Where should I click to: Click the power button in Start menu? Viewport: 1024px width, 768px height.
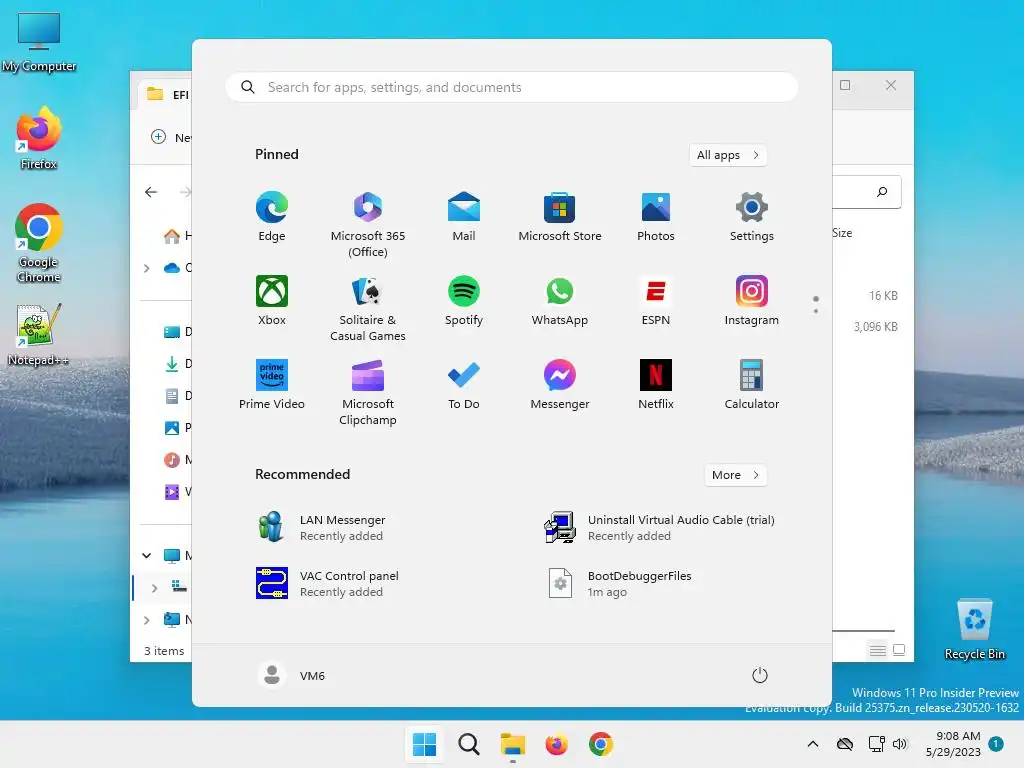click(x=760, y=675)
